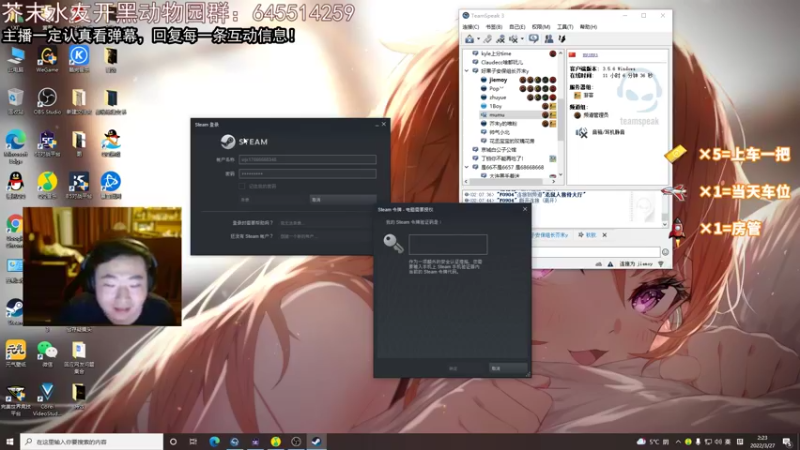
Task: Click TeamSpeak chat message input field
Action: pos(596,252)
